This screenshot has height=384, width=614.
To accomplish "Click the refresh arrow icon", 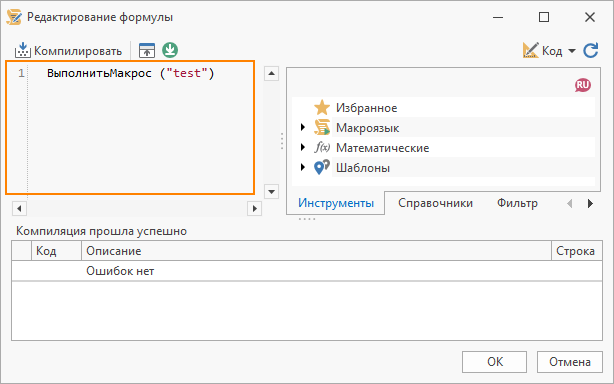I will pos(591,50).
